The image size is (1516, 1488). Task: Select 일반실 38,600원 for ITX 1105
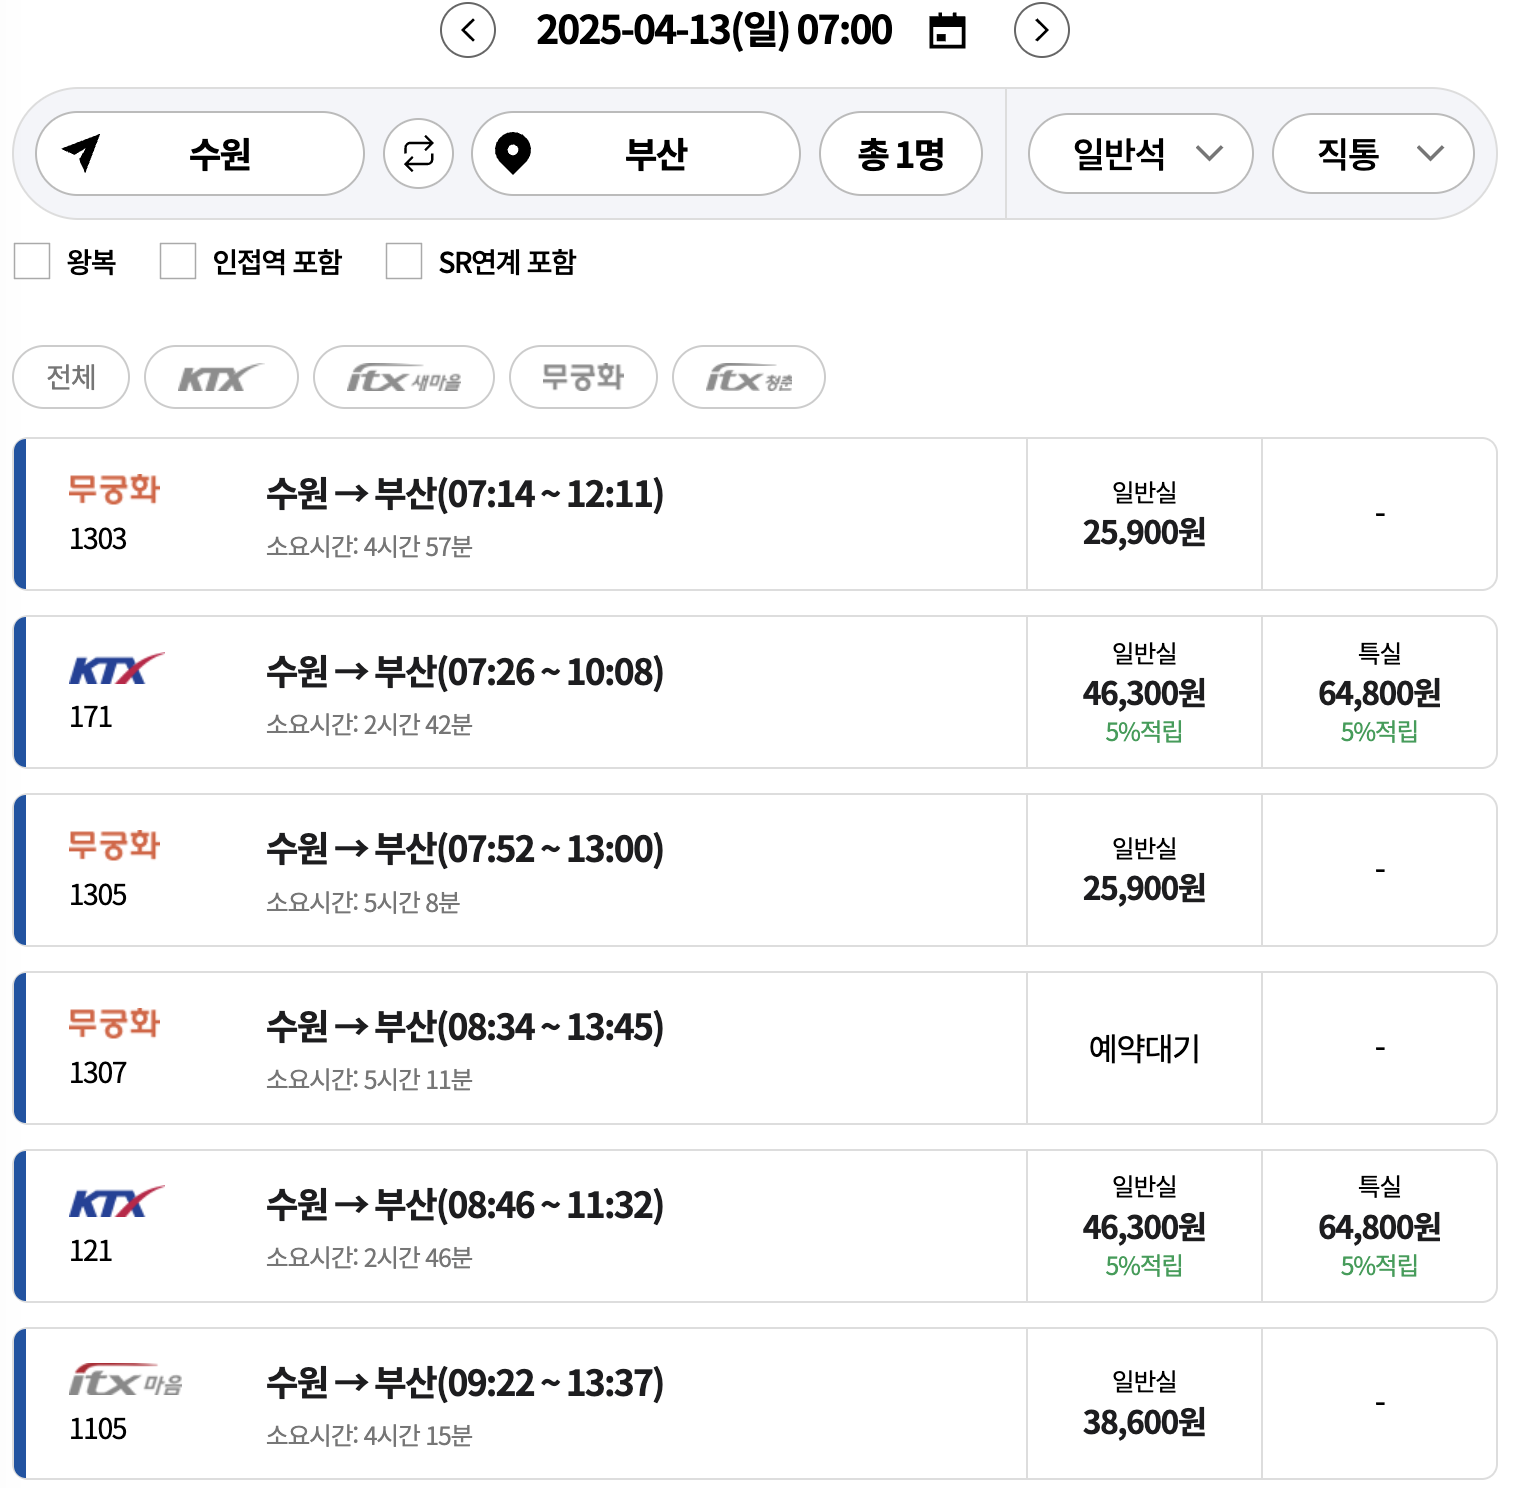click(1144, 1404)
